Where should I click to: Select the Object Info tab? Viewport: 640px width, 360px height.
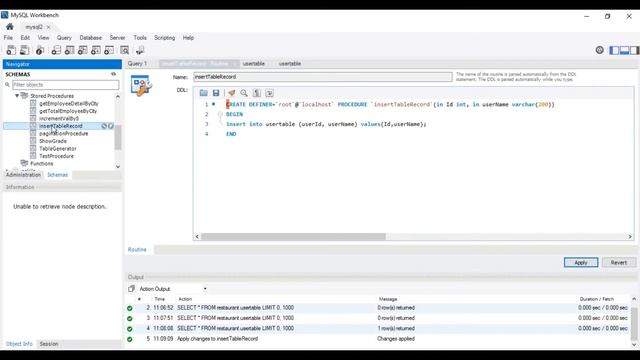coord(19,344)
